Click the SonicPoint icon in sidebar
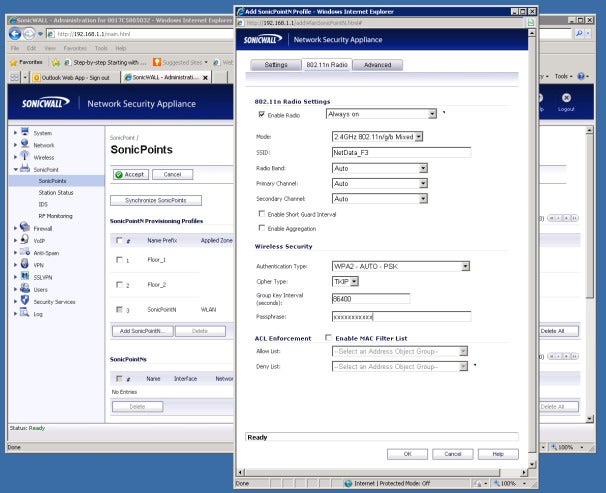This screenshot has width=606, height=493. point(25,168)
